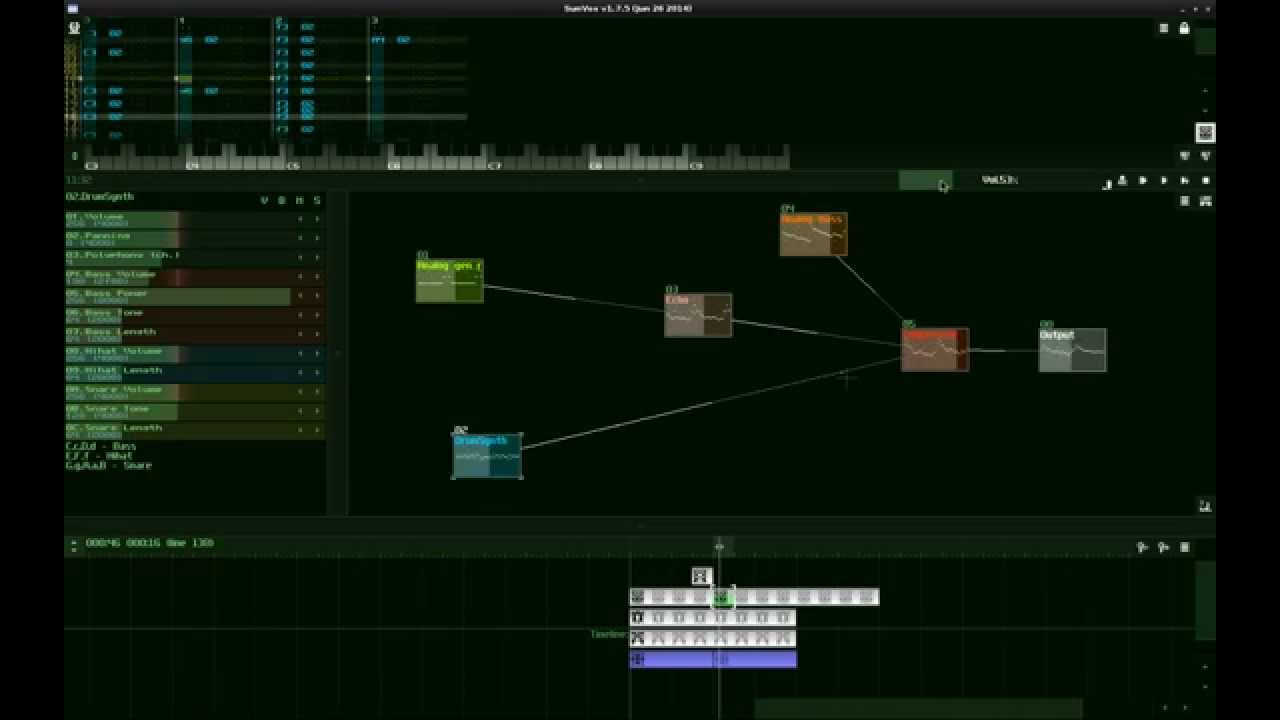This screenshot has width=1280, height=720.
Task: Click first pattern icon in second timeline row
Action: [638, 618]
